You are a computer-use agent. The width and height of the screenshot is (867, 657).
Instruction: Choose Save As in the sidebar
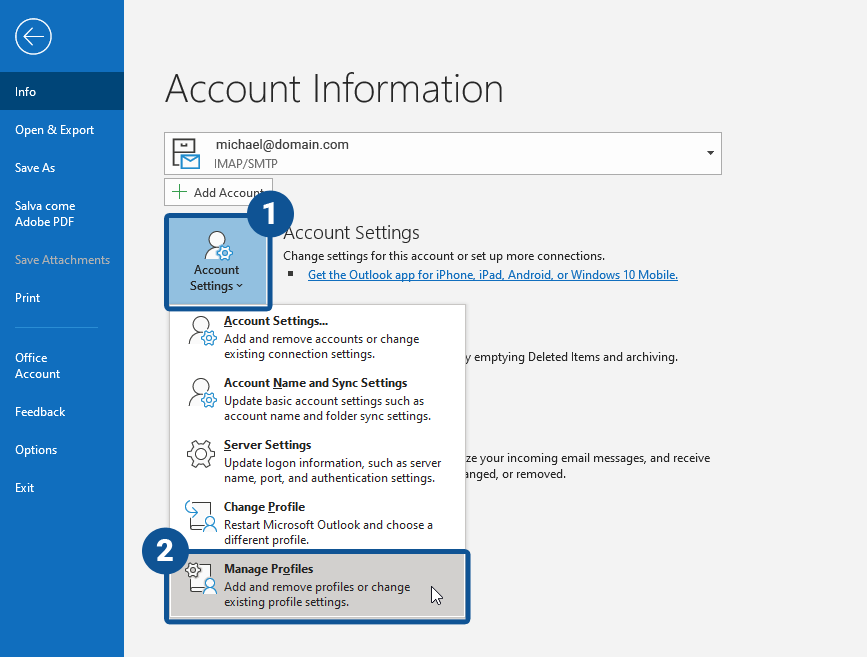[62, 168]
